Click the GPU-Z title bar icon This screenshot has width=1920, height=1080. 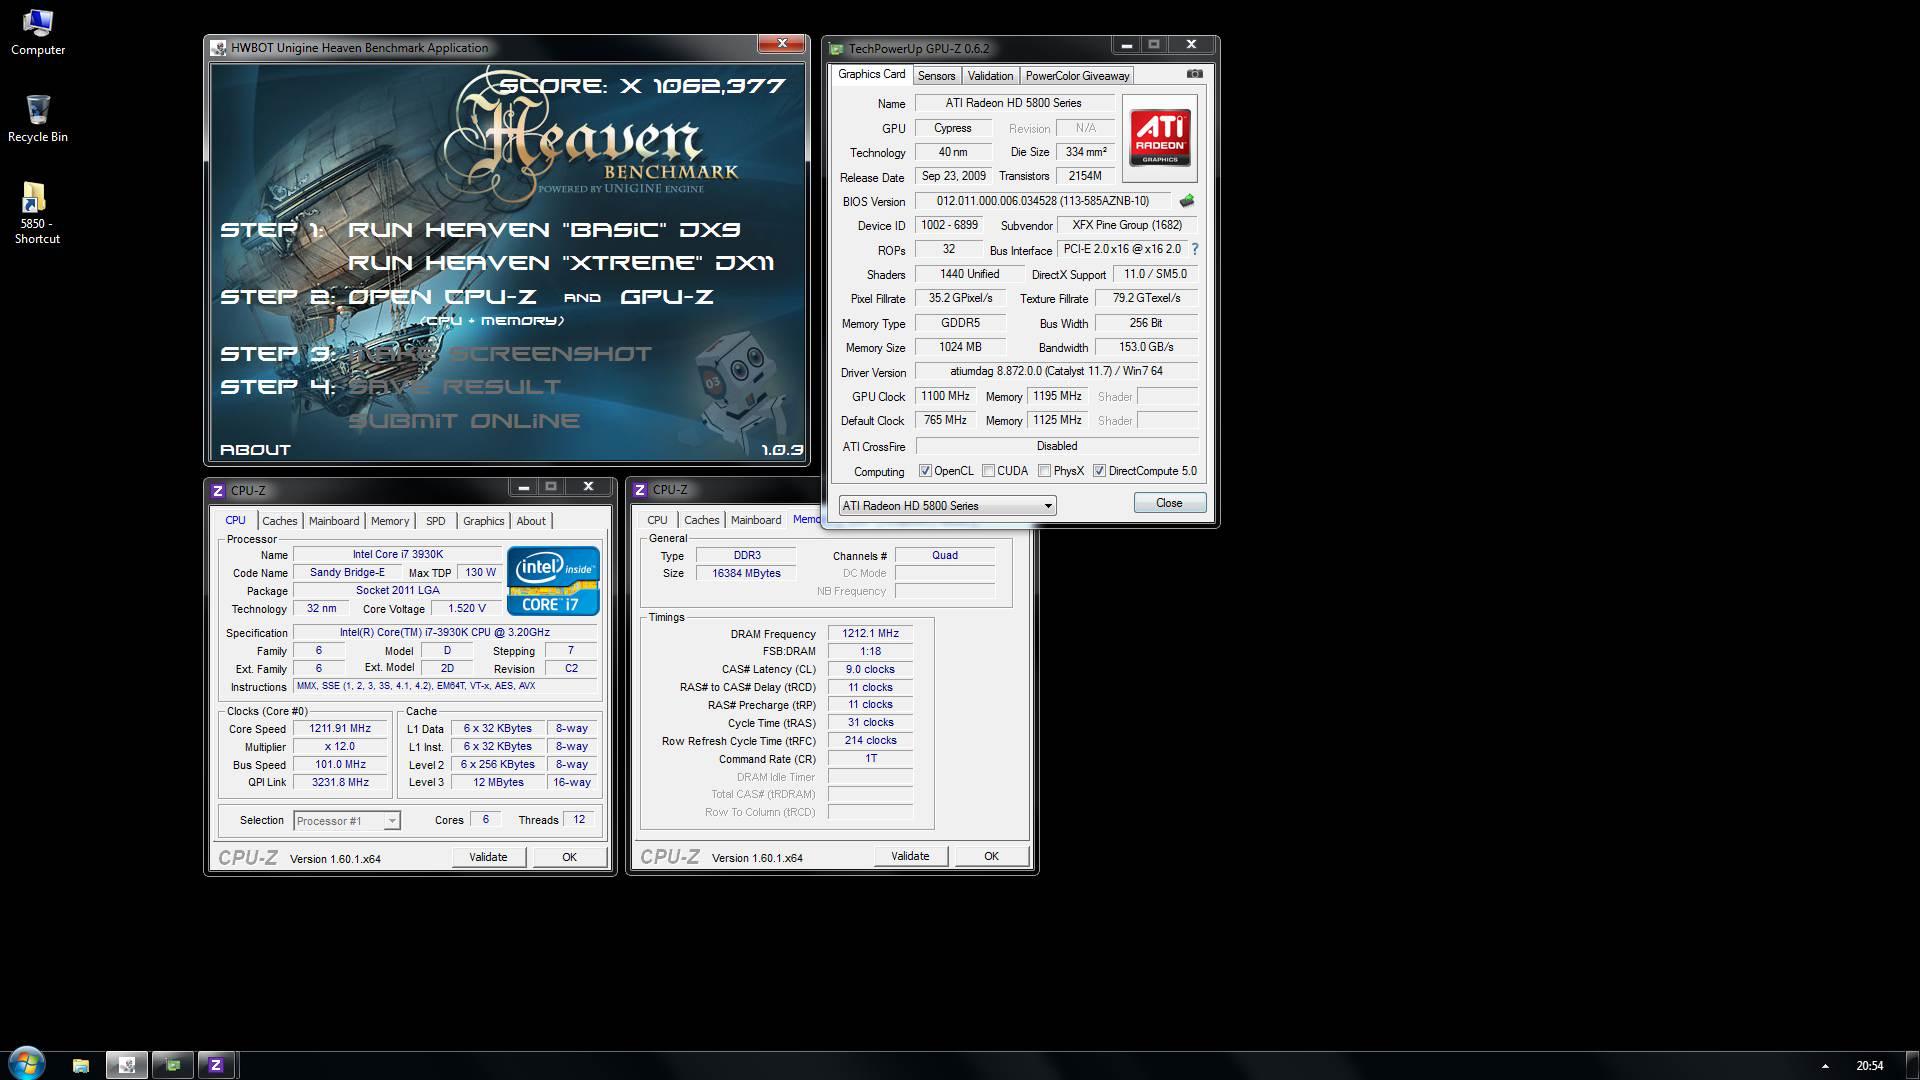[x=836, y=48]
